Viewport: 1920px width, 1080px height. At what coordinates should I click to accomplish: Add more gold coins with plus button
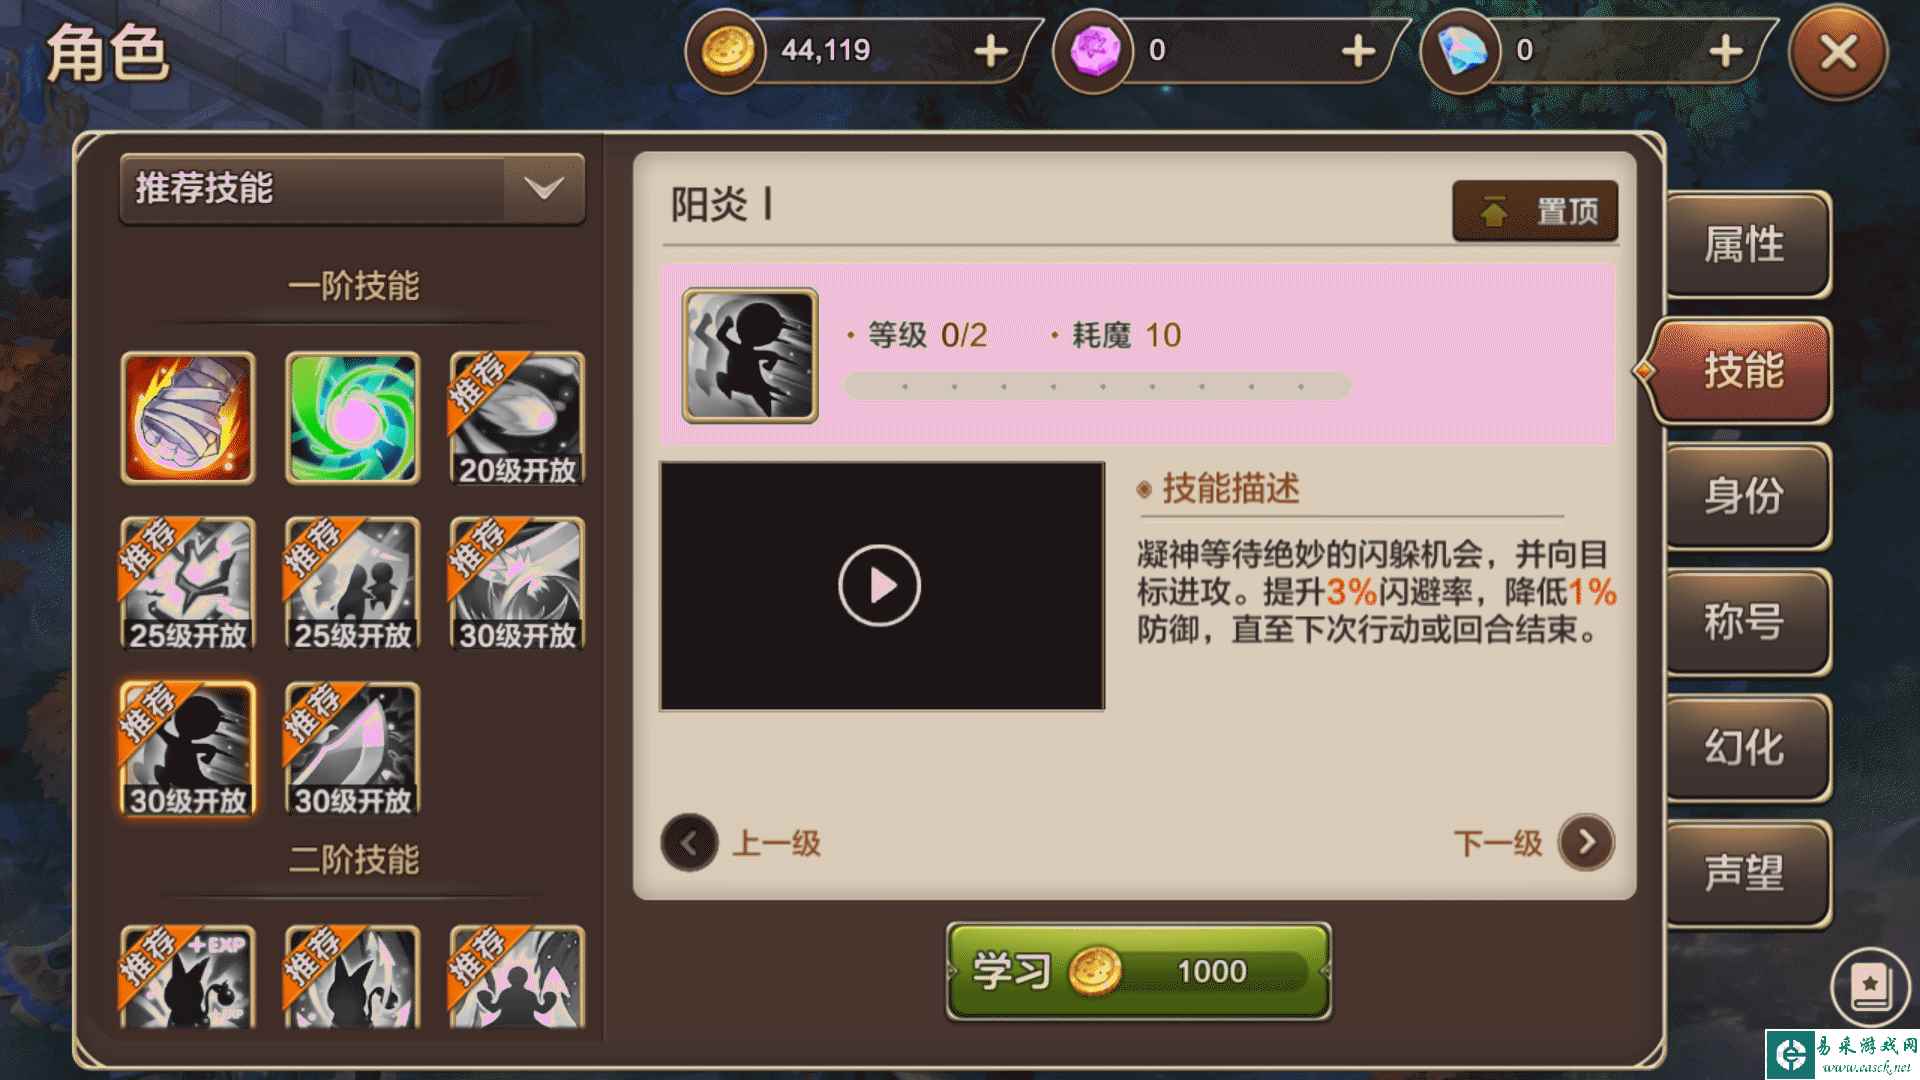[991, 51]
